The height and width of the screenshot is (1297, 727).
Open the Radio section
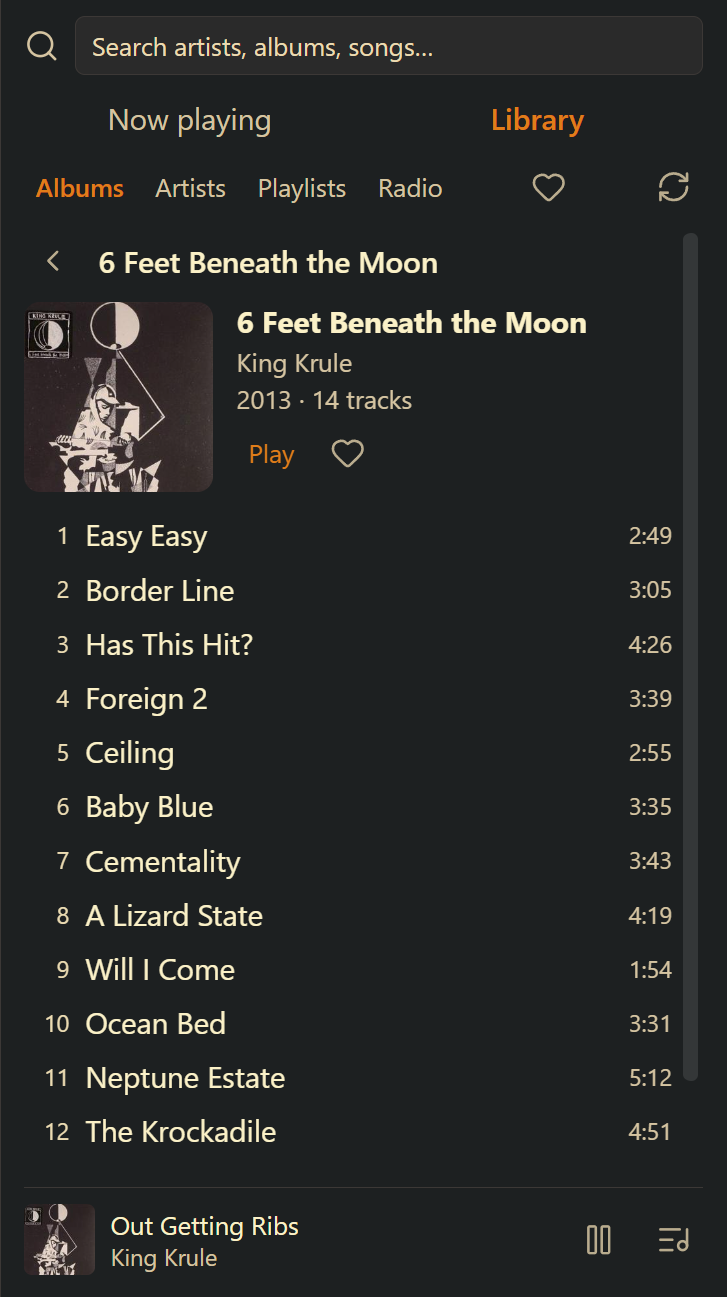pyautogui.click(x=410, y=188)
